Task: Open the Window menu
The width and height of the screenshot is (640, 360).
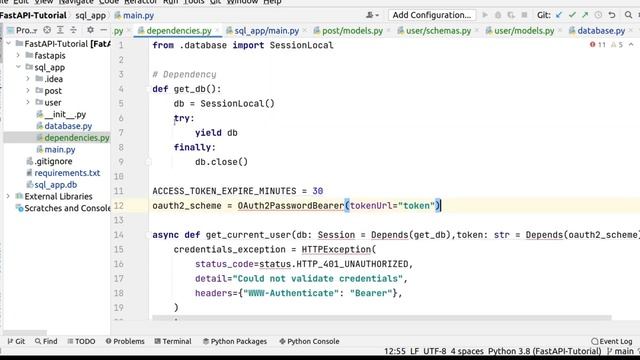Action: coord(242,2)
